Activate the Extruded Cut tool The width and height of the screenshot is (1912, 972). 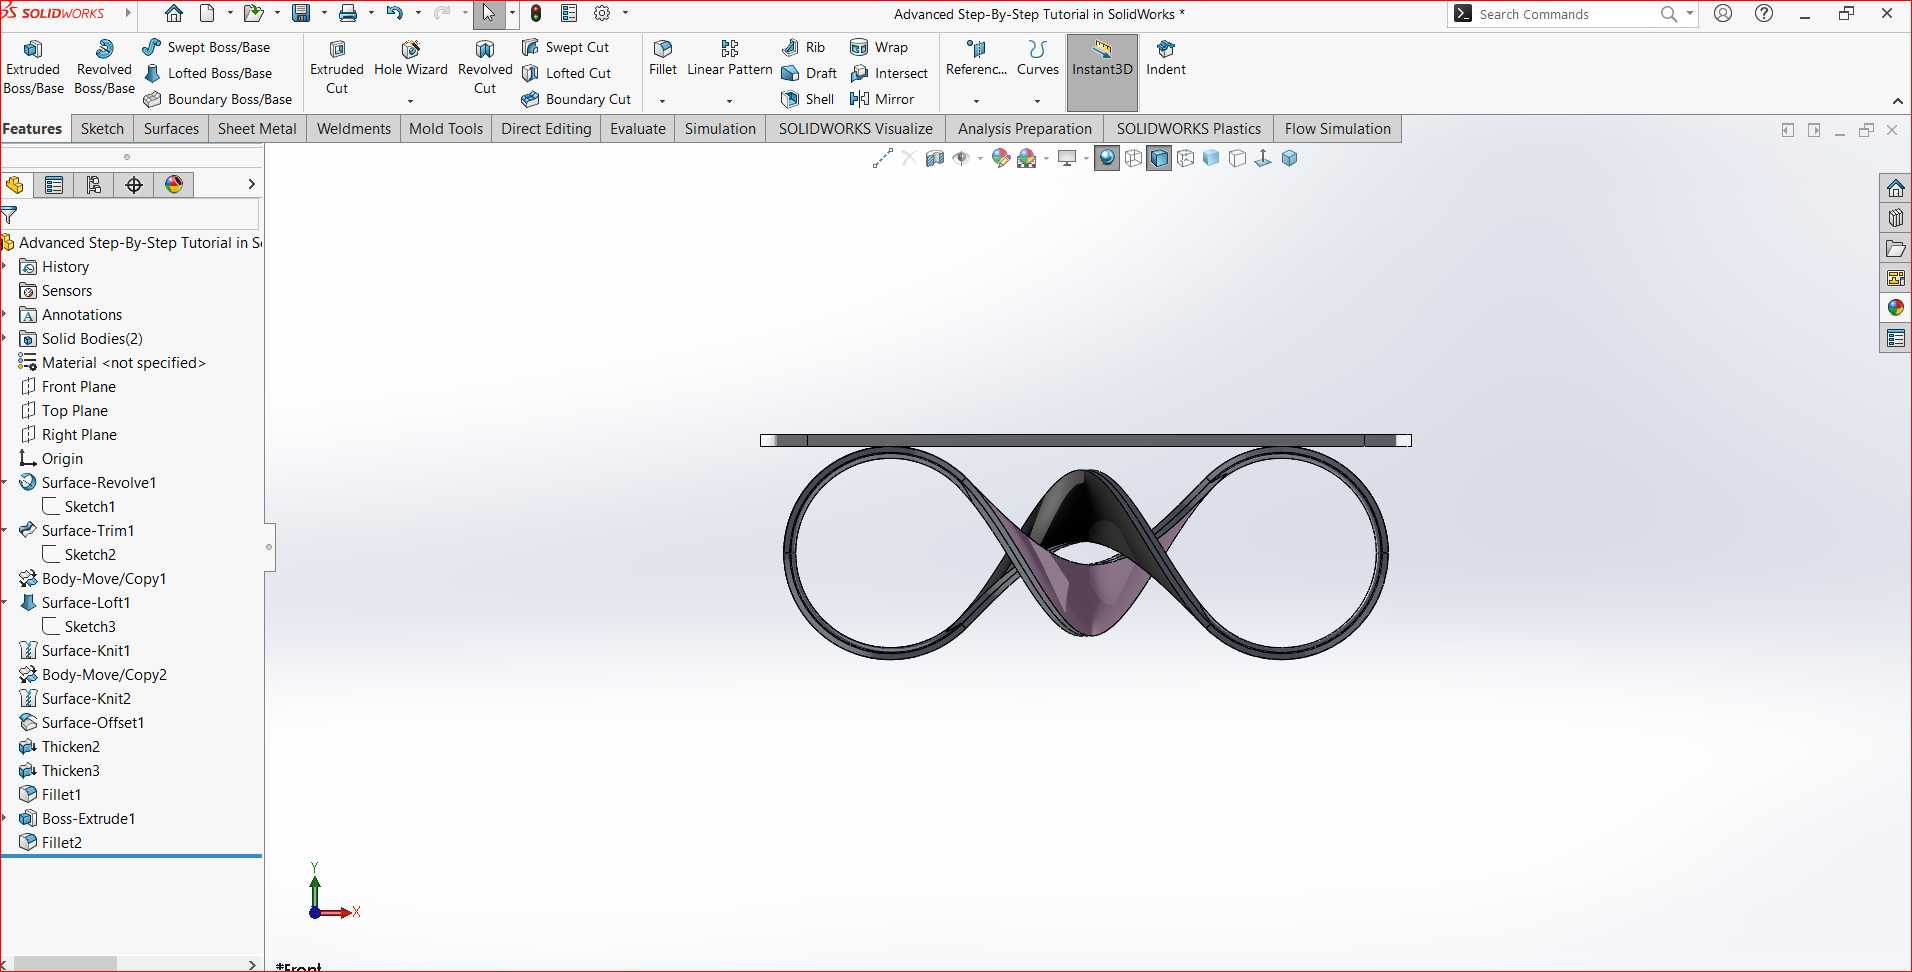coord(337,68)
